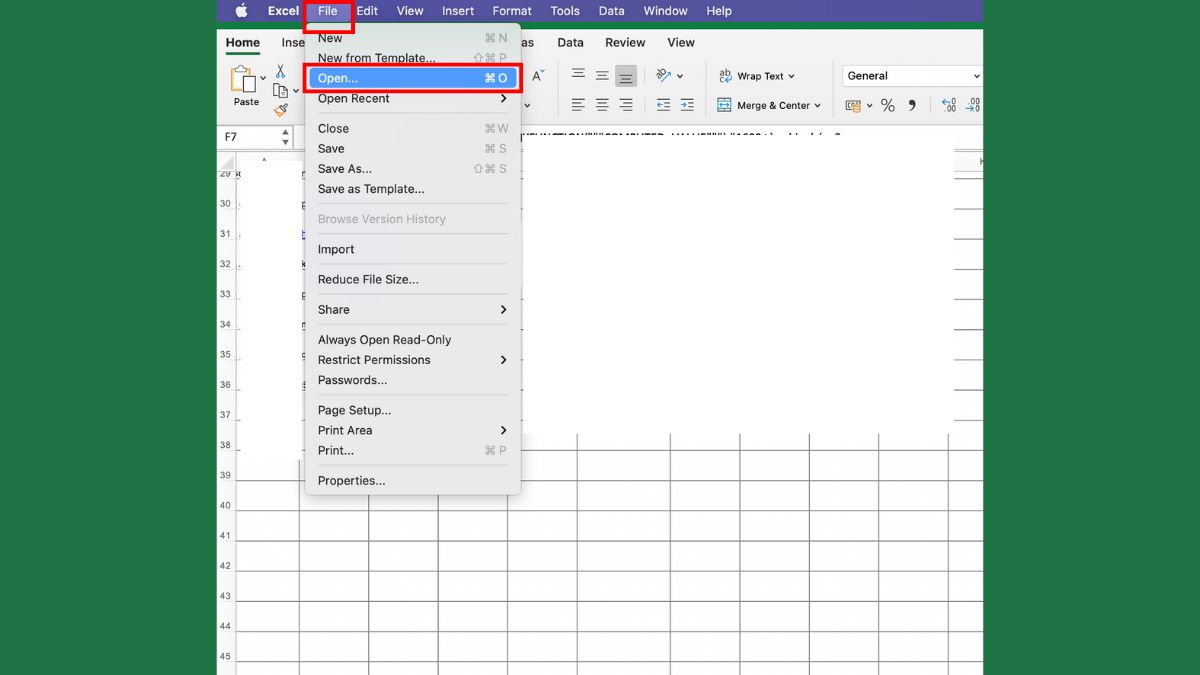Image resolution: width=1200 pixels, height=675 pixels.
Task: Select the Format Painter brush
Action: tap(281, 110)
